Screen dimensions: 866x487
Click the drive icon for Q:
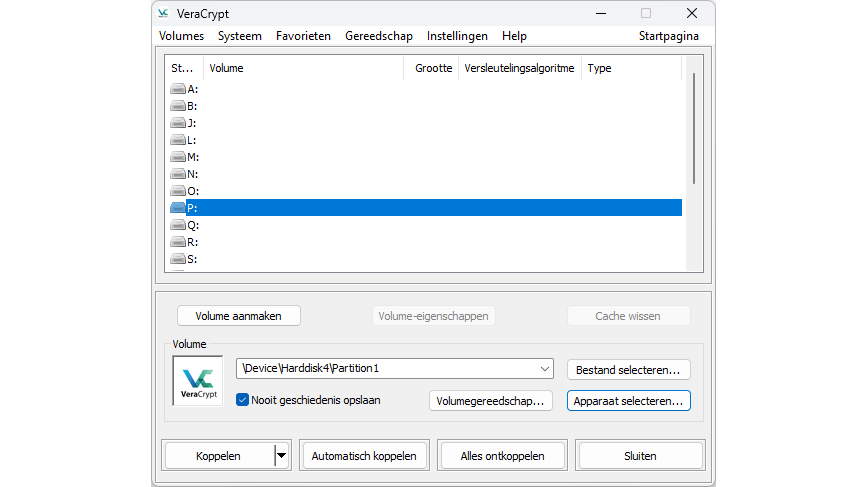[x=178, y=225]
